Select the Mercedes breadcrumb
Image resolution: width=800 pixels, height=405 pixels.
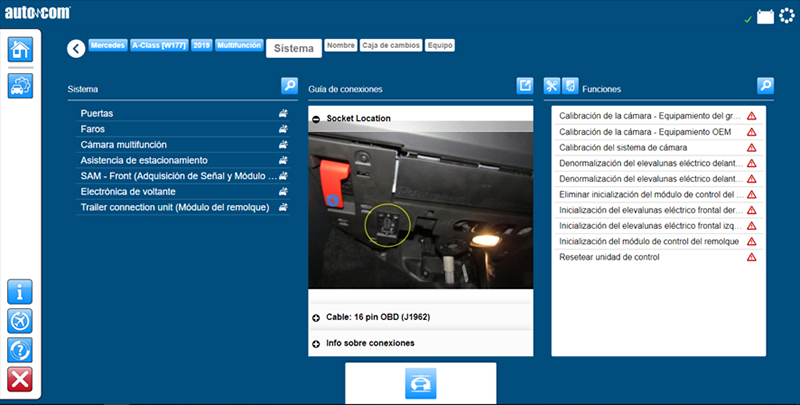click(108, 45)
